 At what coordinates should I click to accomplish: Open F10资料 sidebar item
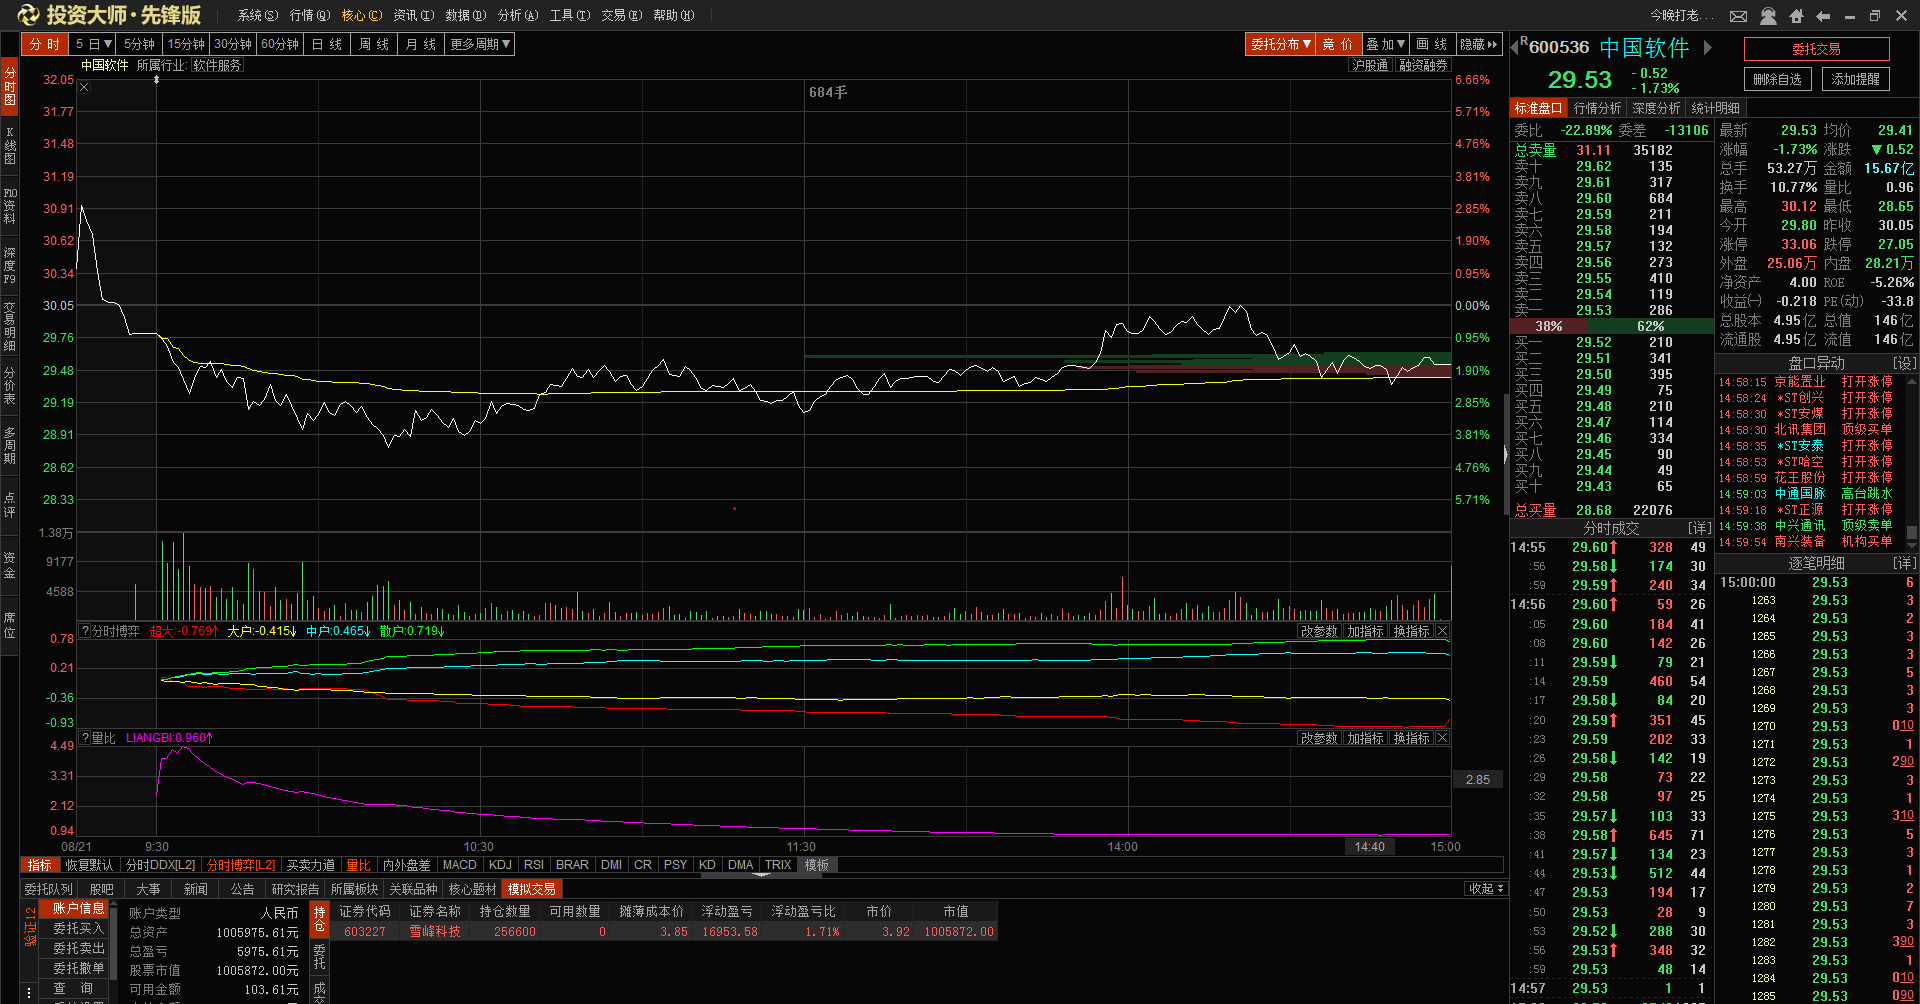(9, 205)
